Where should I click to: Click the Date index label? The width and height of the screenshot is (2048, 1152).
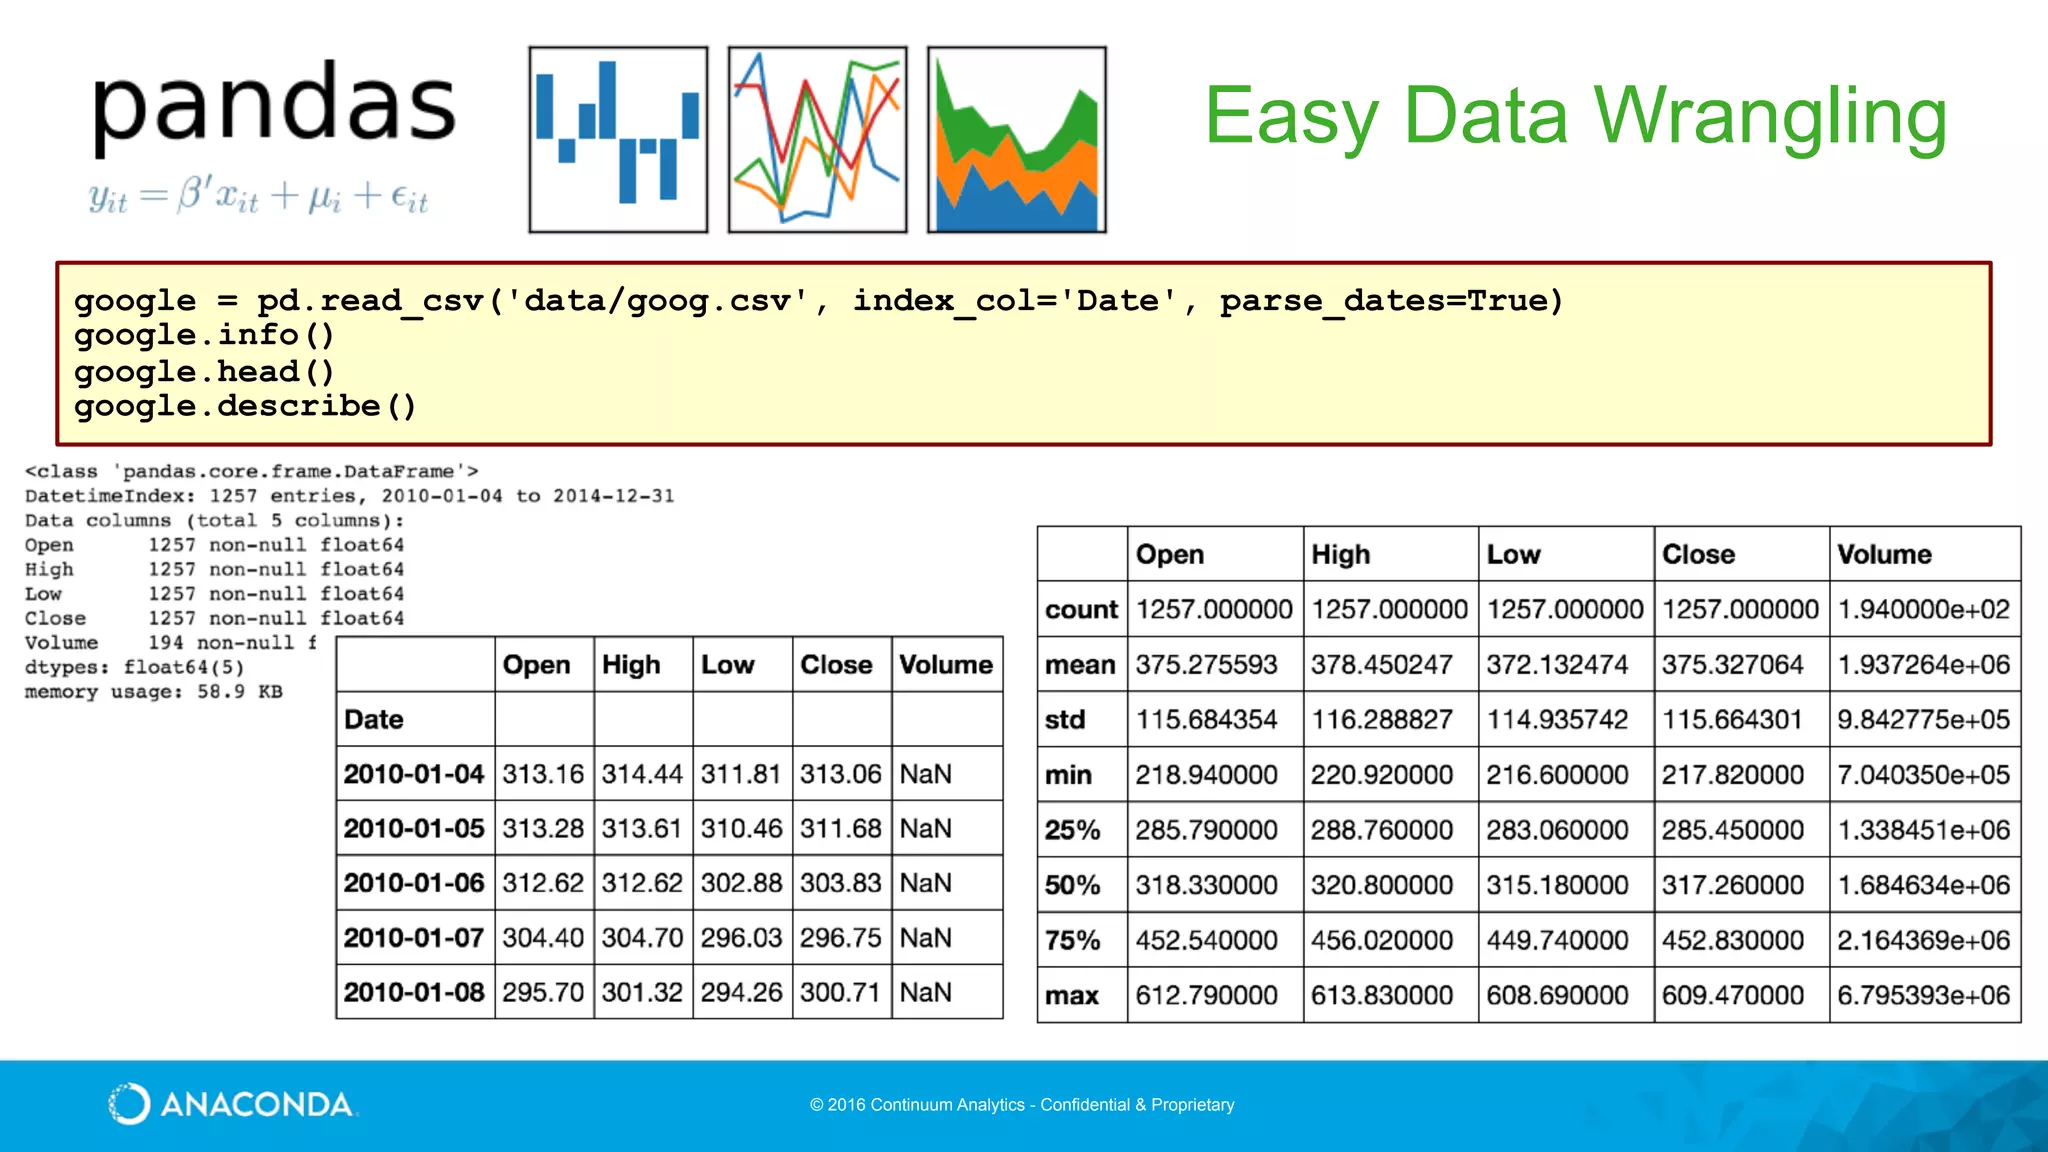pyautogui.click(x=374, y=720)
